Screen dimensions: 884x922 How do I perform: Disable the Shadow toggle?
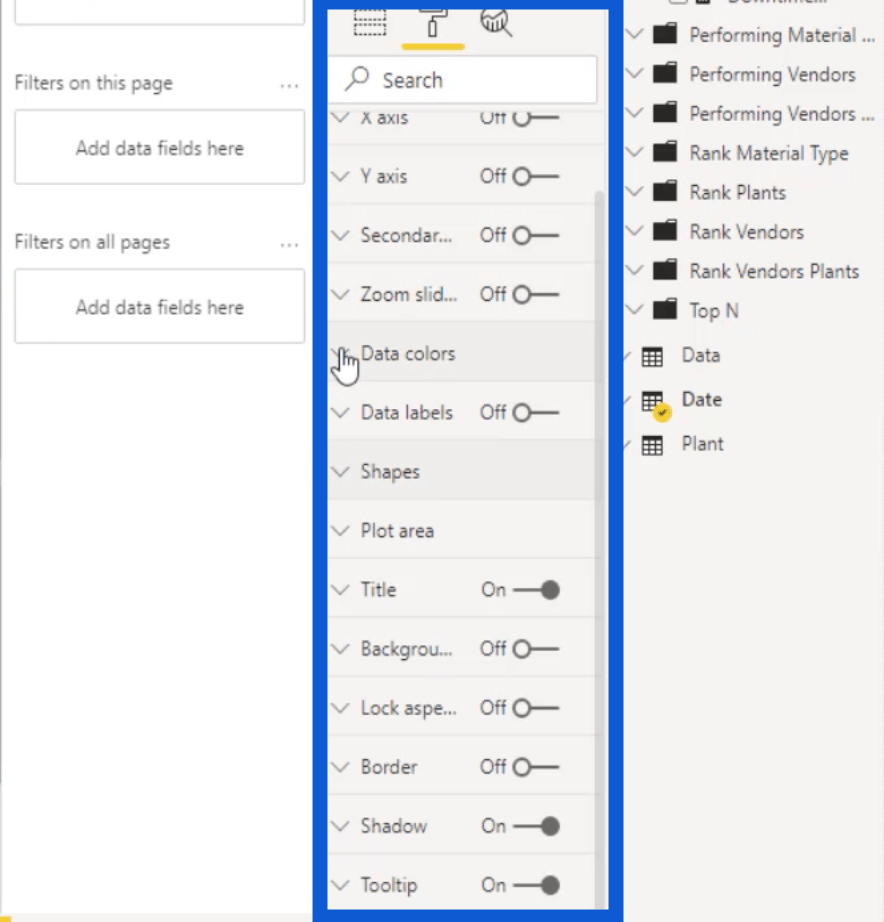click(535, 826)
